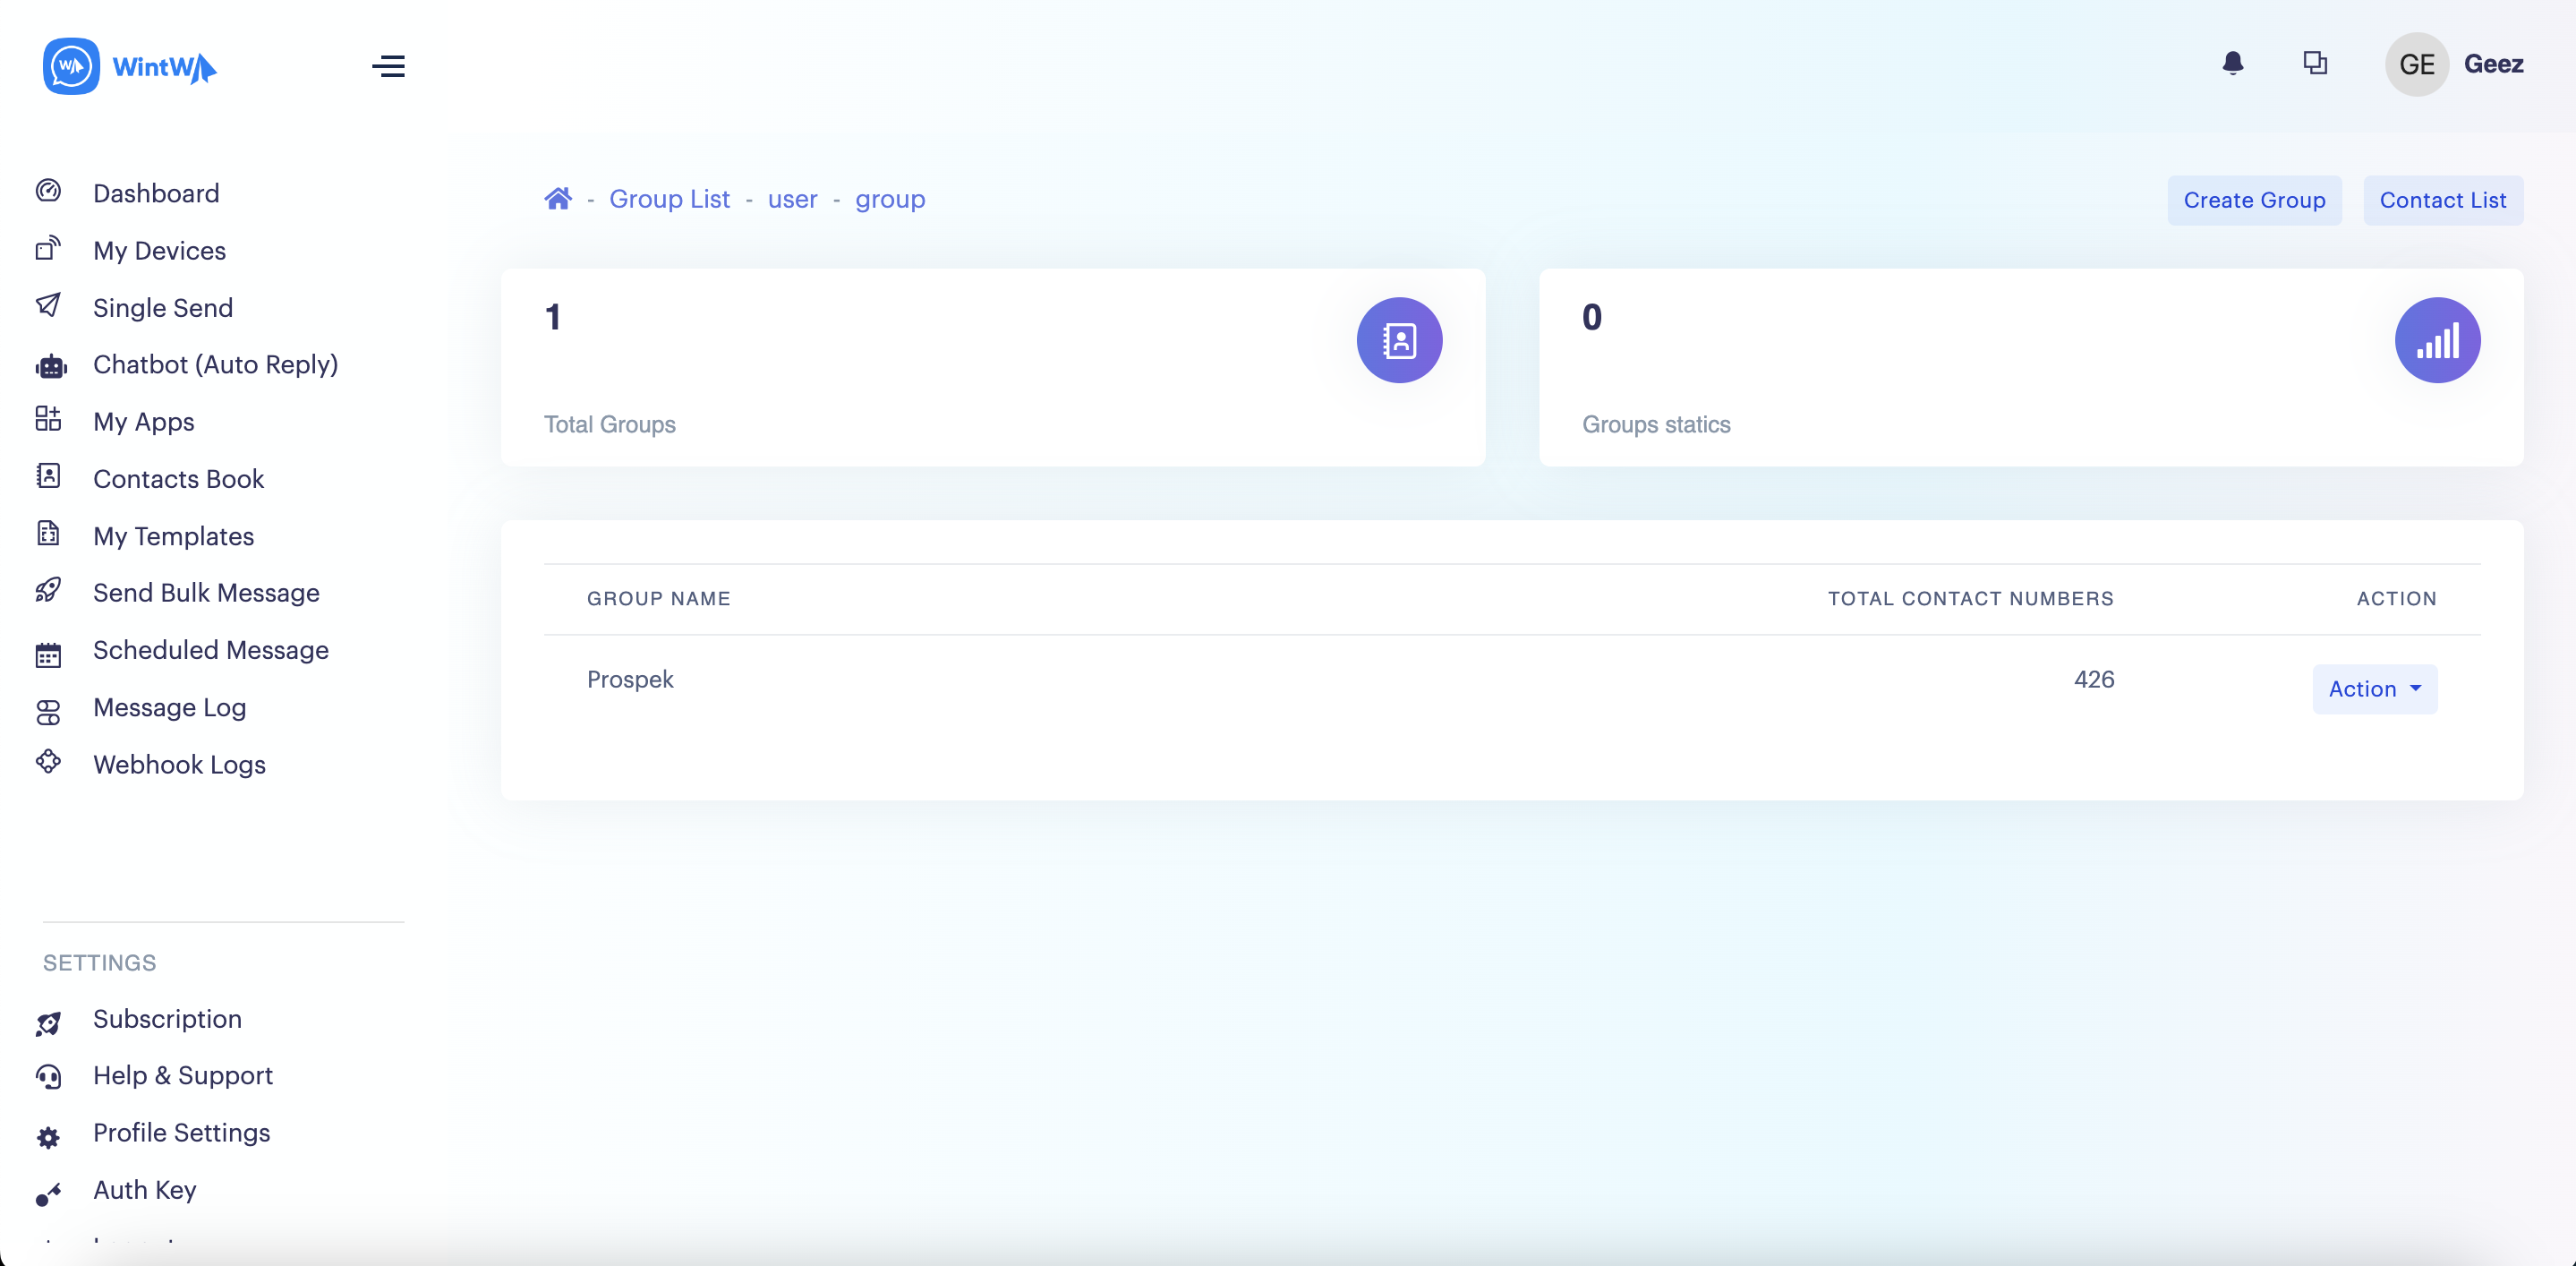
Task: Click the Send Bulk Message rocket icon
Action: pyautogui.click(x=48, y=591)
